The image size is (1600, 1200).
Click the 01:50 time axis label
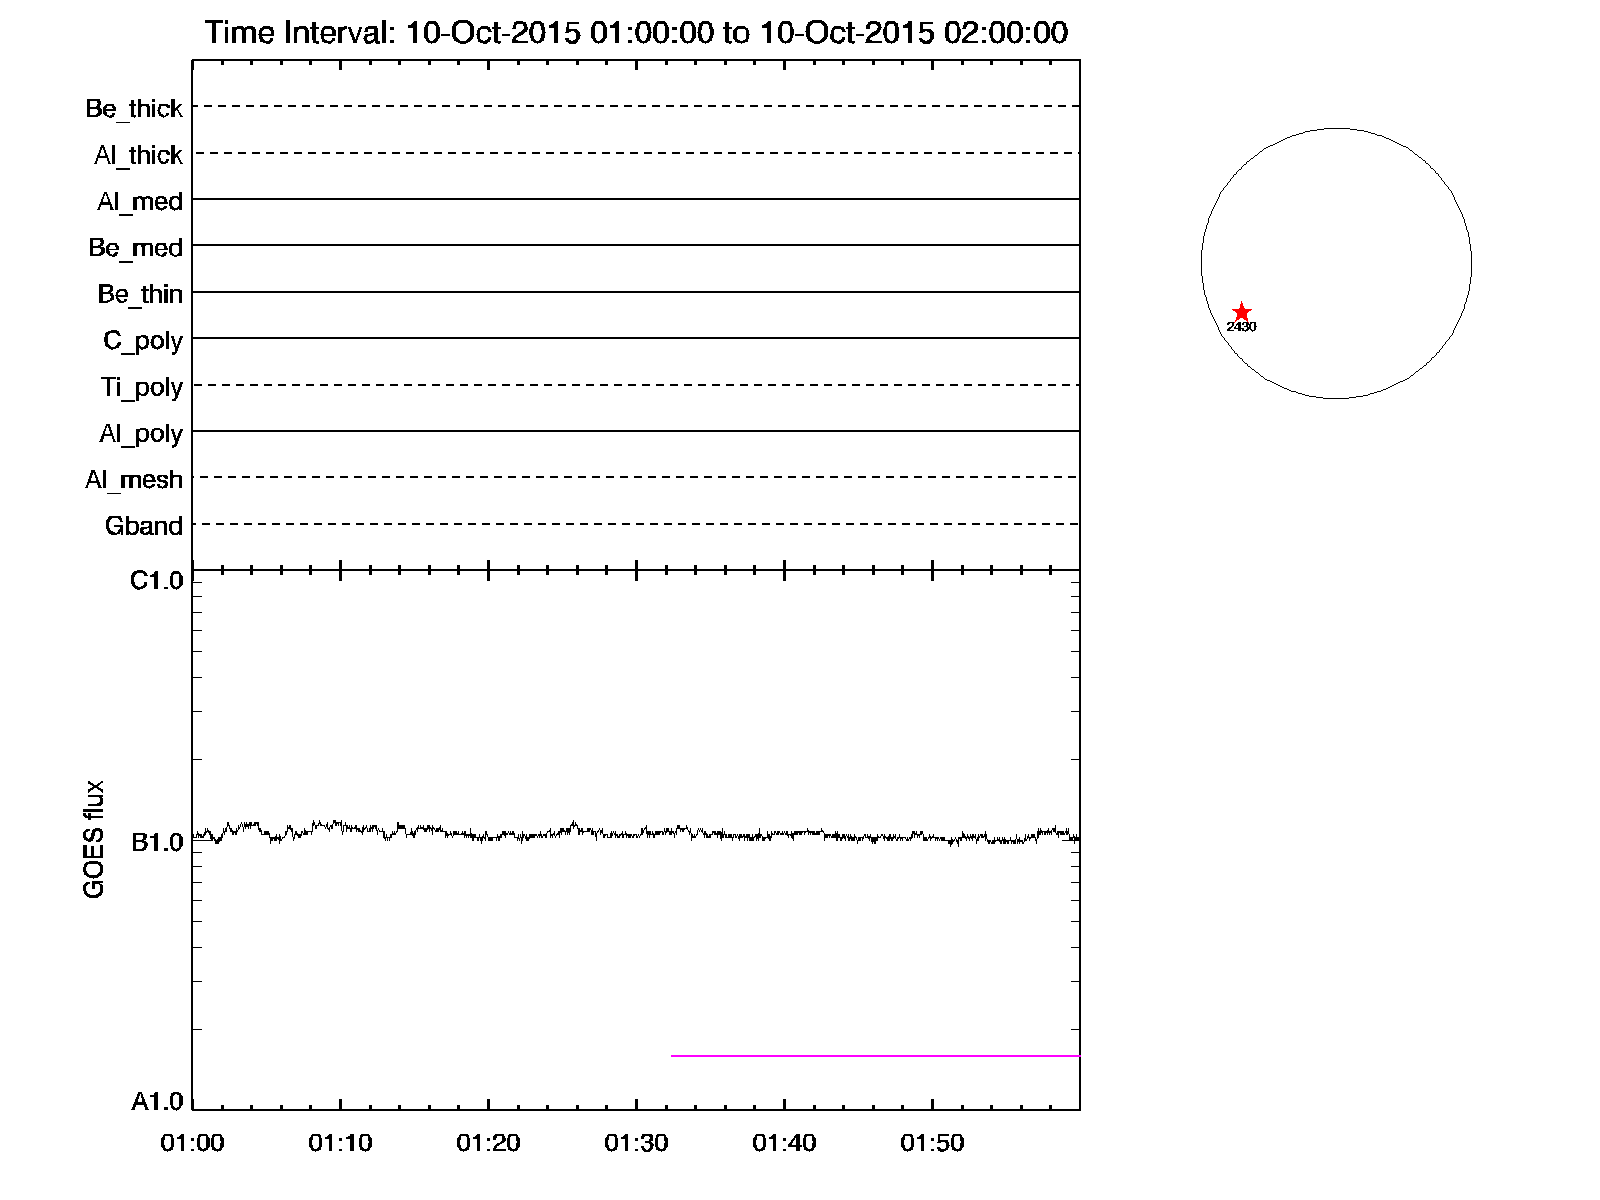(x=932, y=1143)
